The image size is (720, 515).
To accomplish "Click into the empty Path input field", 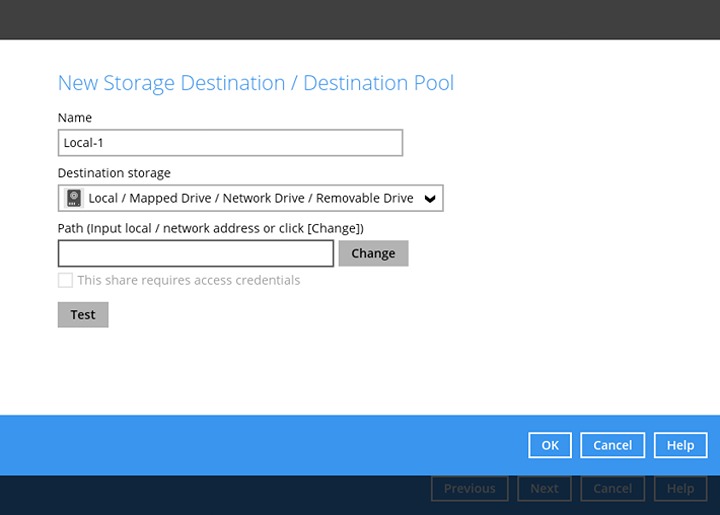I will [196, 254].
